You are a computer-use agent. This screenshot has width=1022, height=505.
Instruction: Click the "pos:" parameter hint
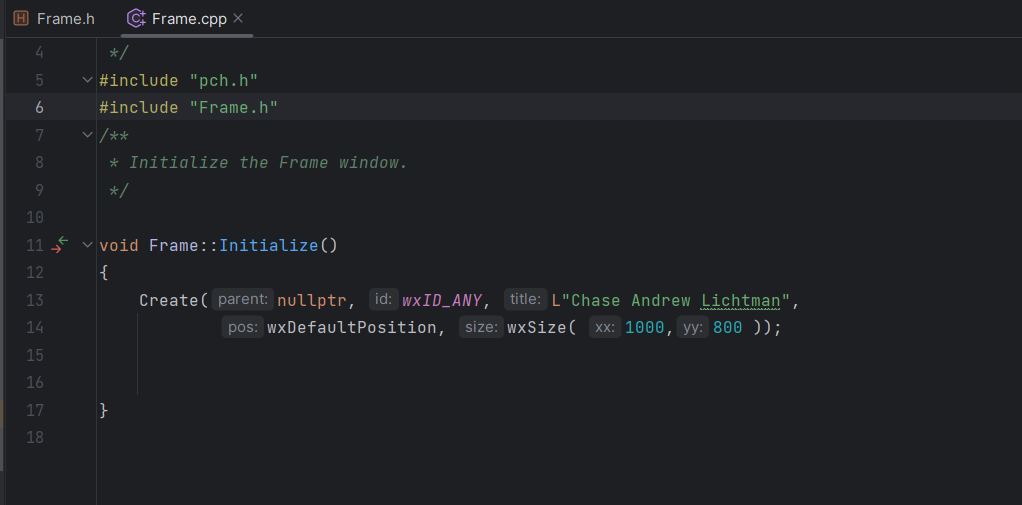(x=243, y=327)
